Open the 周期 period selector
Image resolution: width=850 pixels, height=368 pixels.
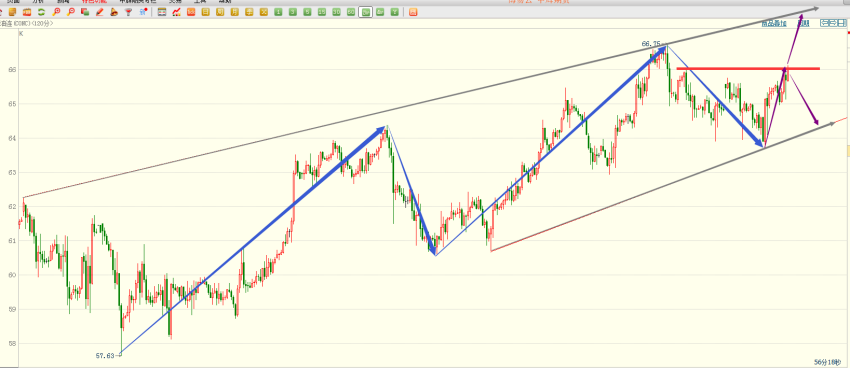click(803, 23)
